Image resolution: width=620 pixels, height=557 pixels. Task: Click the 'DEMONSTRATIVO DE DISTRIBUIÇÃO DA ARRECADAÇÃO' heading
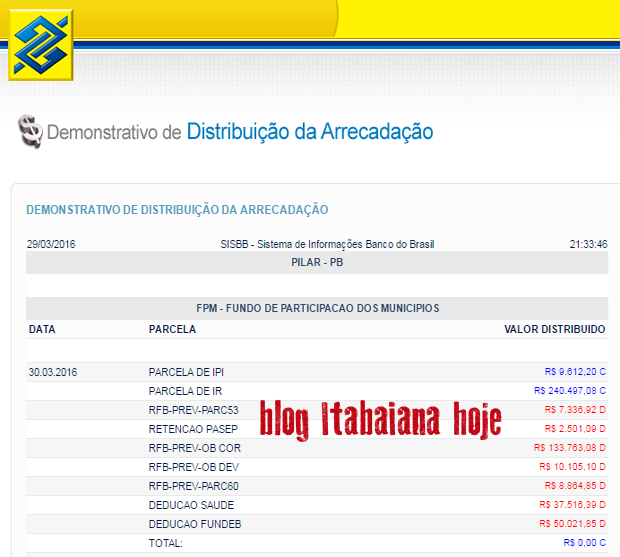point(177,210)
